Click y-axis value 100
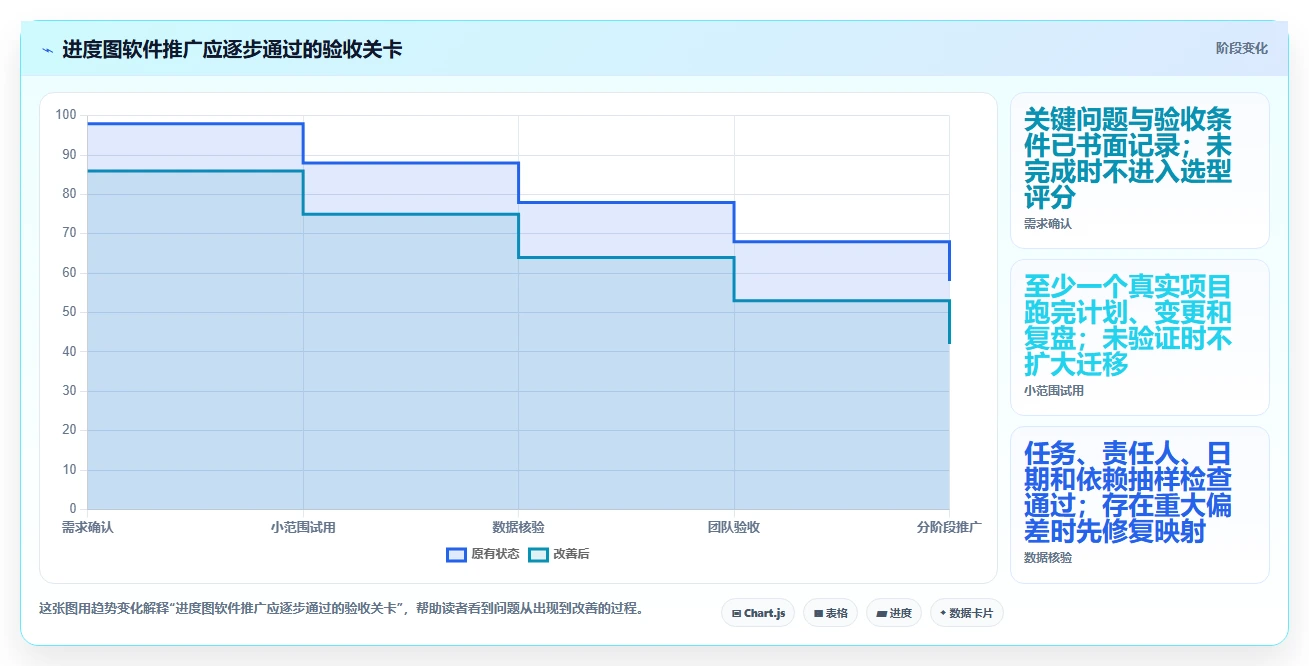1309x666 pixels. (66, 115)
